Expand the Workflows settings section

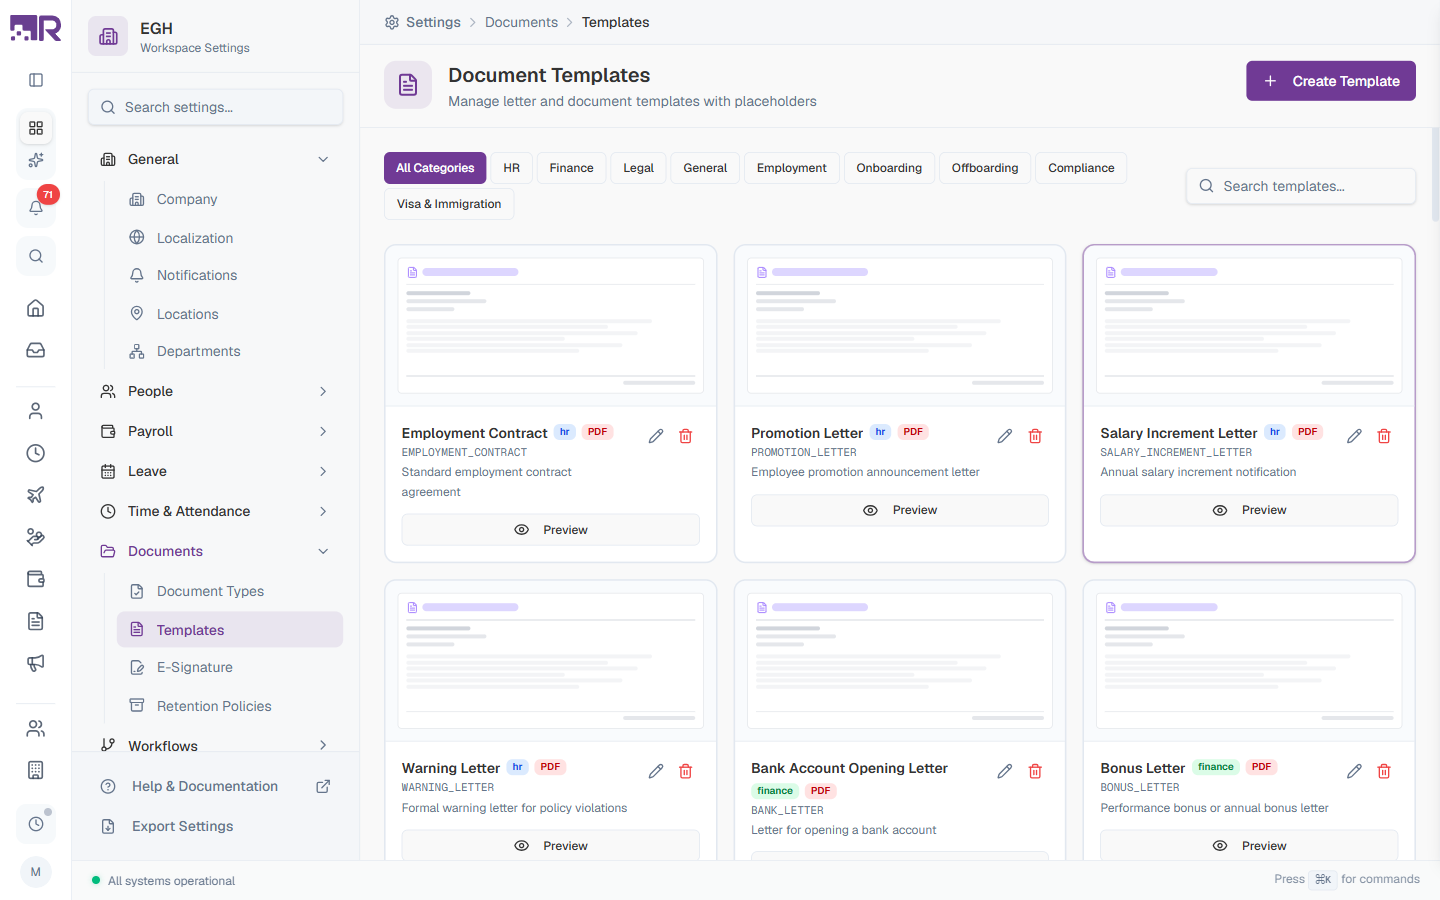coord(215,745)
